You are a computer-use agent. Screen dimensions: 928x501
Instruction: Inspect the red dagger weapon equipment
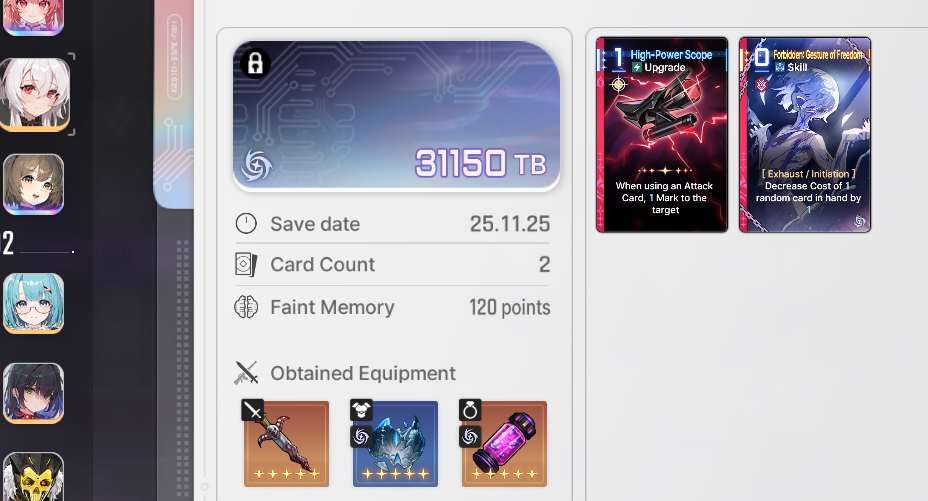pos(286,444)
